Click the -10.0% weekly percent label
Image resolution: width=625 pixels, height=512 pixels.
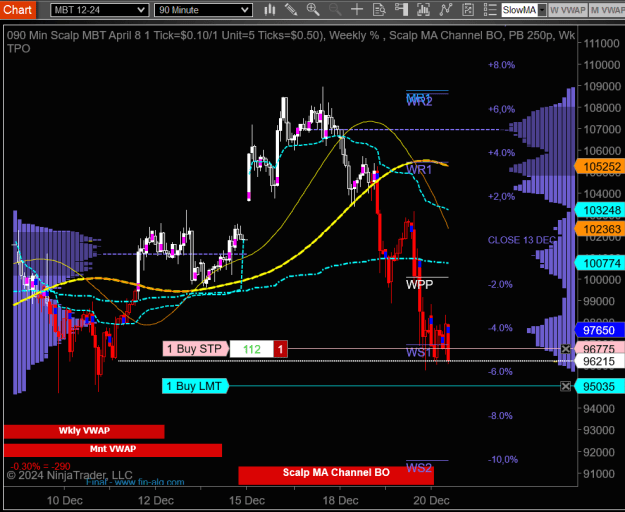[503, 459]
